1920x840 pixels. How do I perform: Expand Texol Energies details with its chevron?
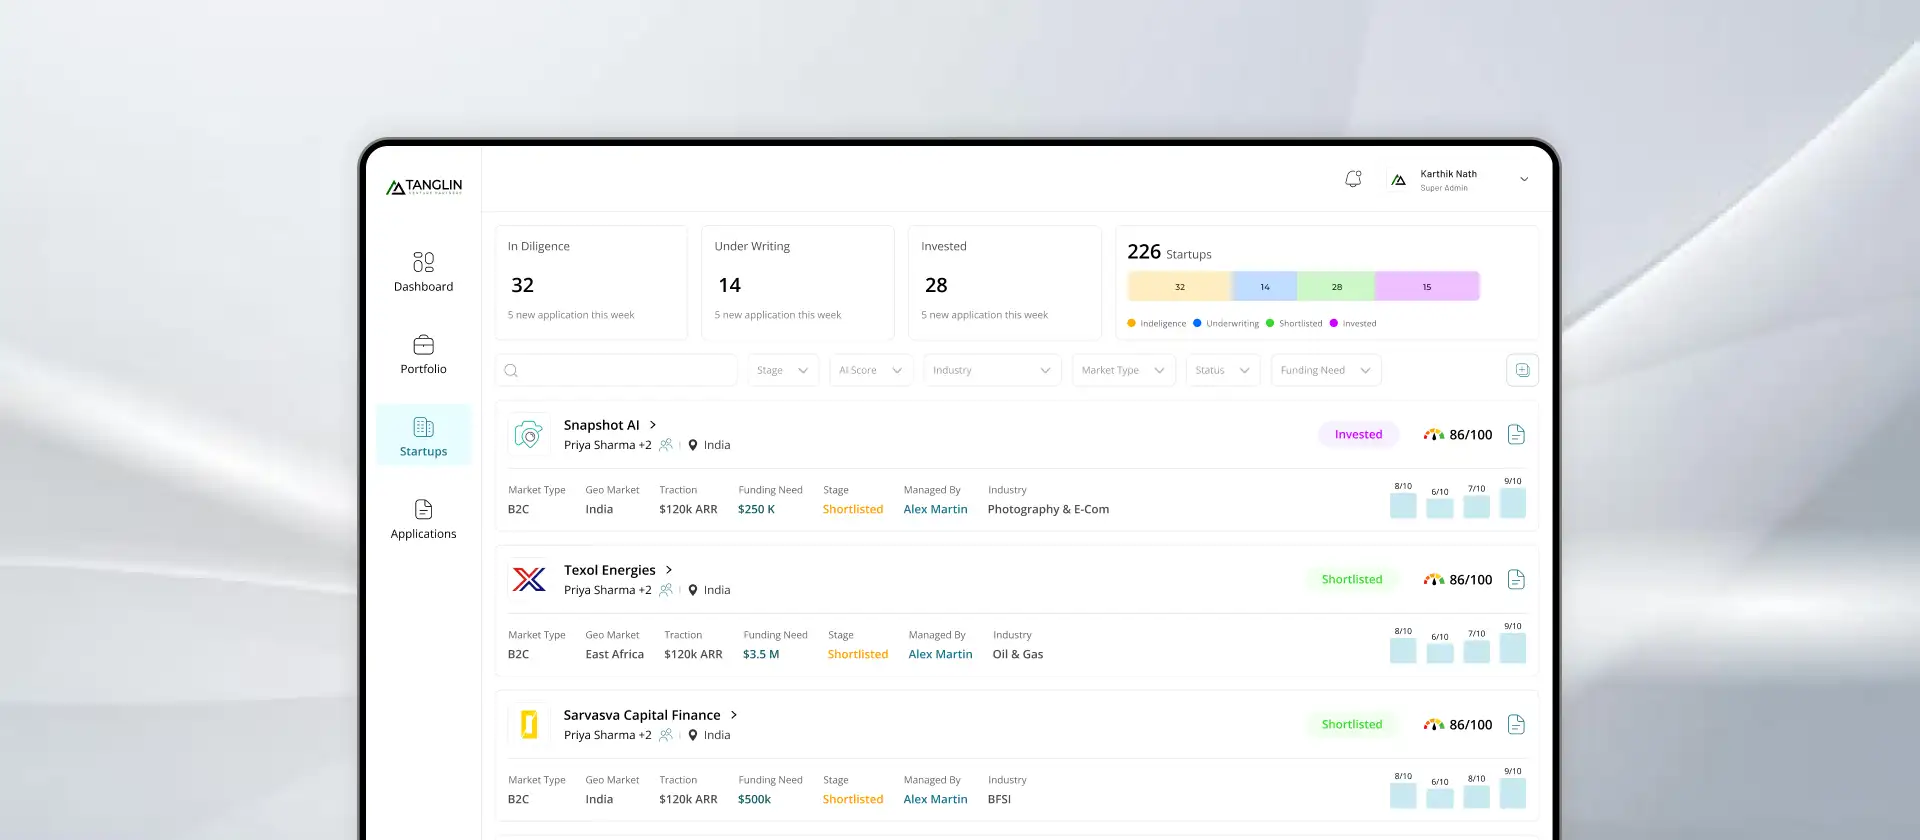(x=669, y=570)
